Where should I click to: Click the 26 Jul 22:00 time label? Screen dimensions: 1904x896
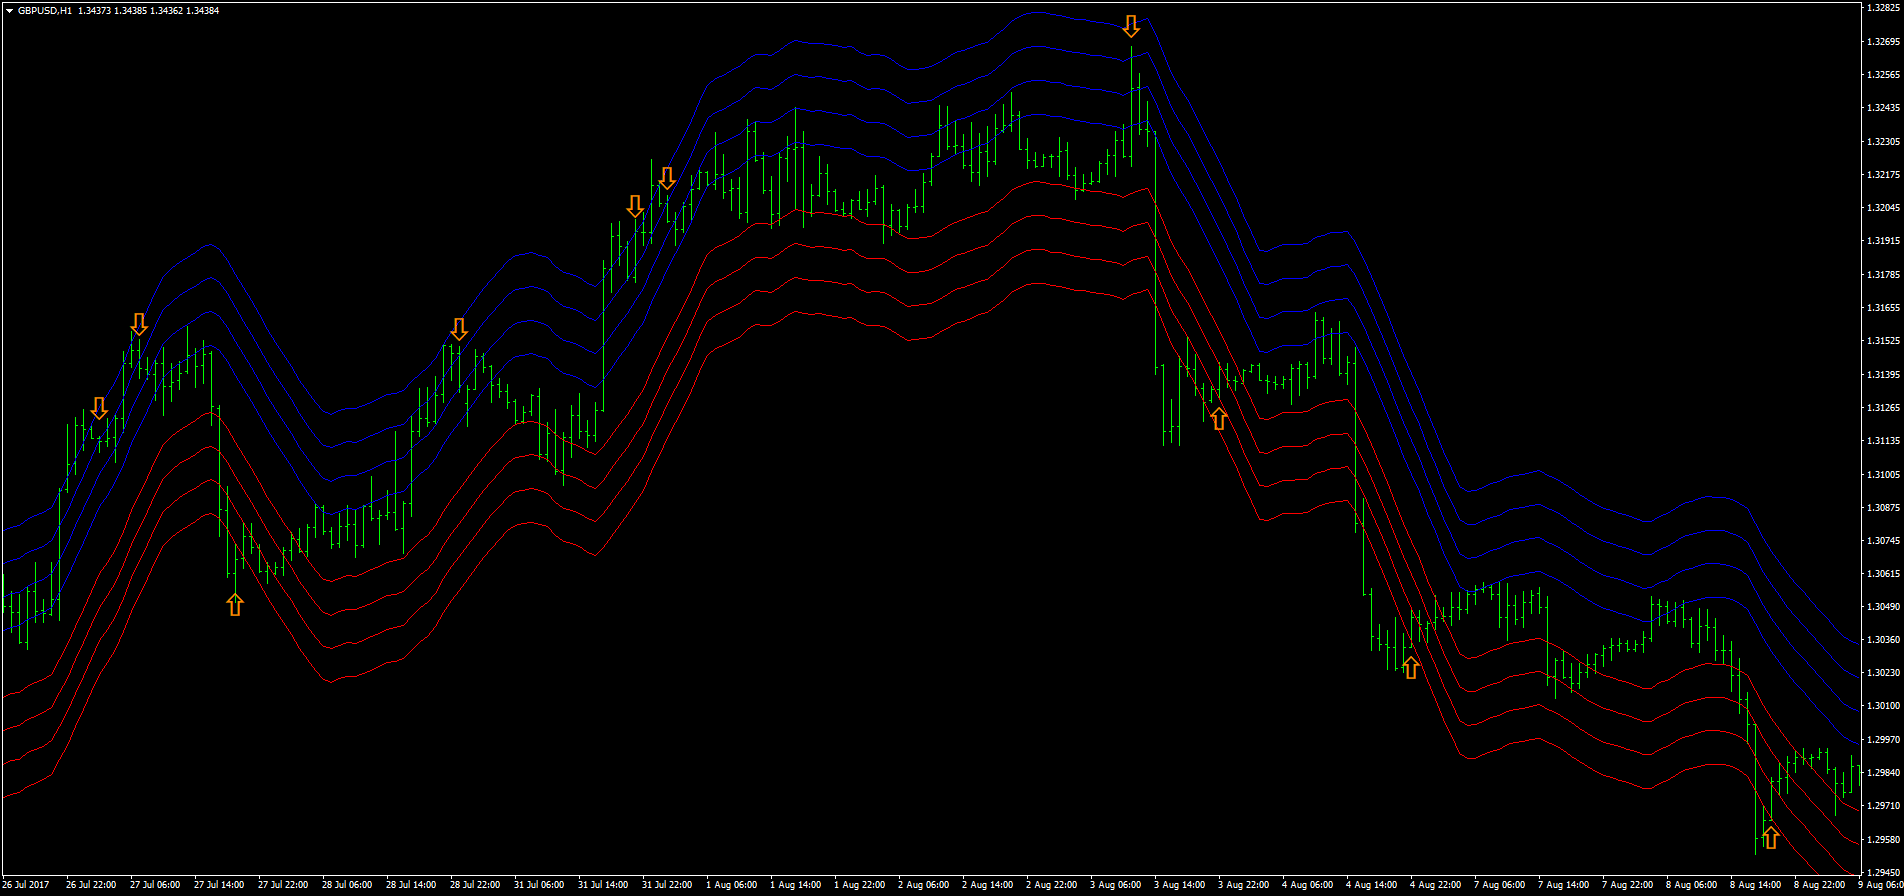tap(91, 885)
